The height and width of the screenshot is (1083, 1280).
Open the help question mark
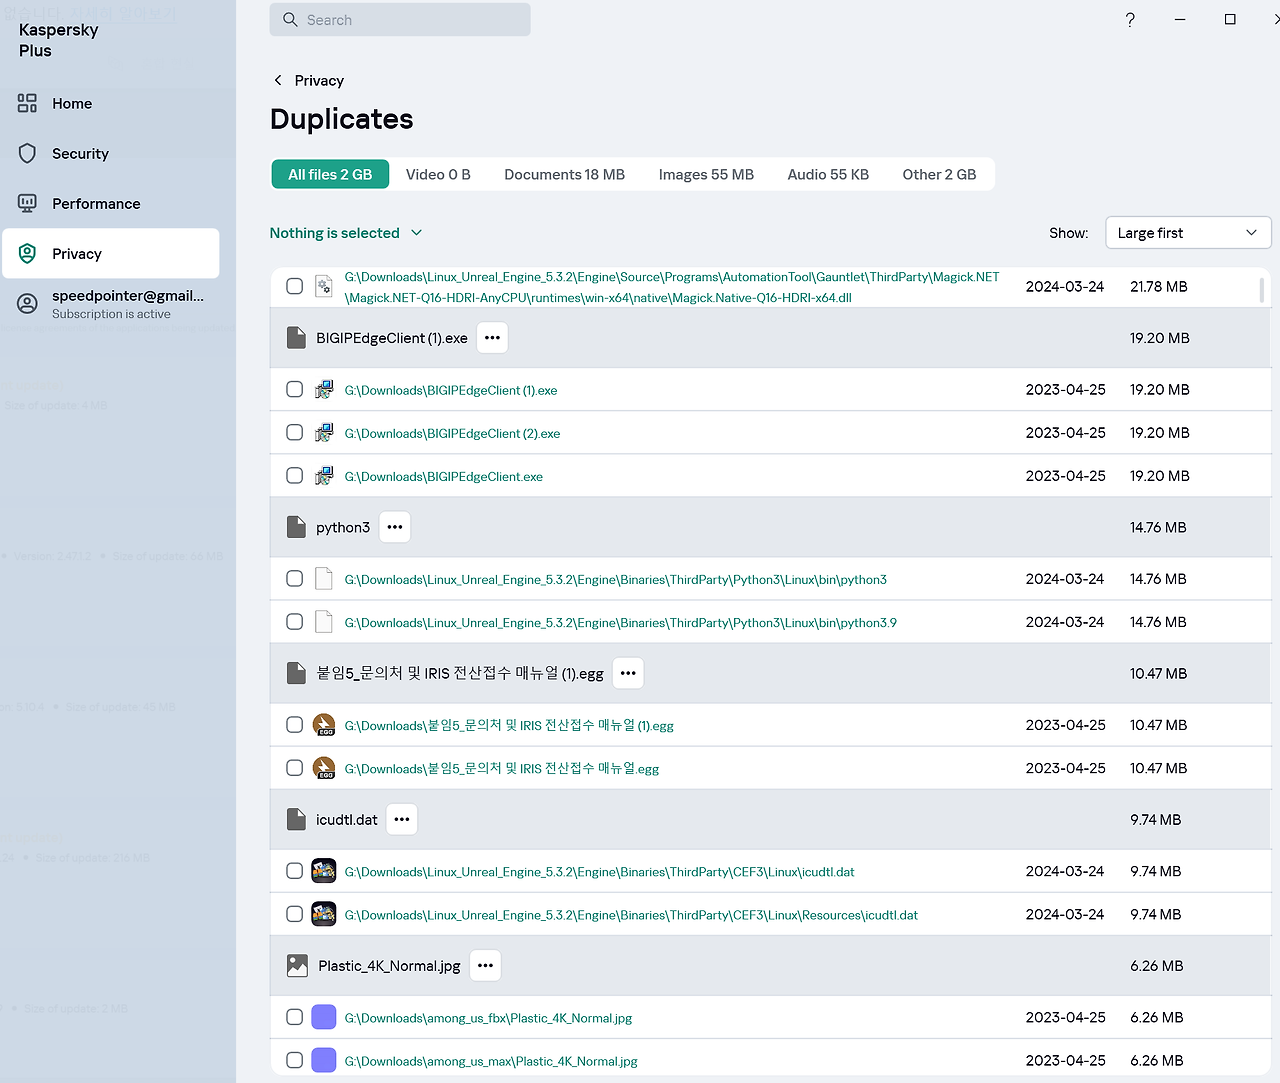pos(1130,20)
